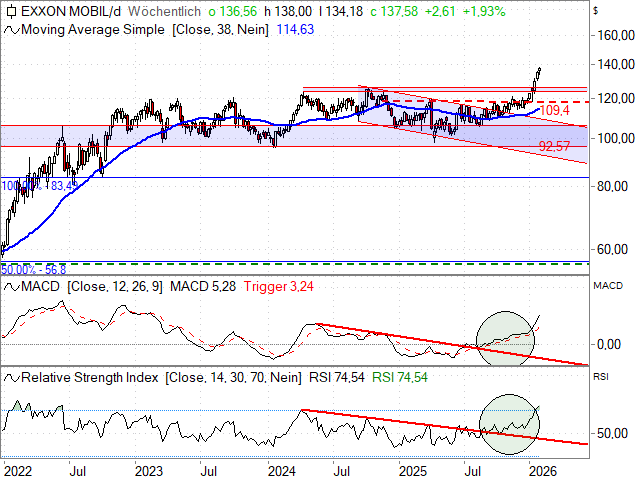Image resolution: width=640 pixels, height=480 pixels.
Task: Click the 50,00 RSI axis label
Action: (612, 433)
